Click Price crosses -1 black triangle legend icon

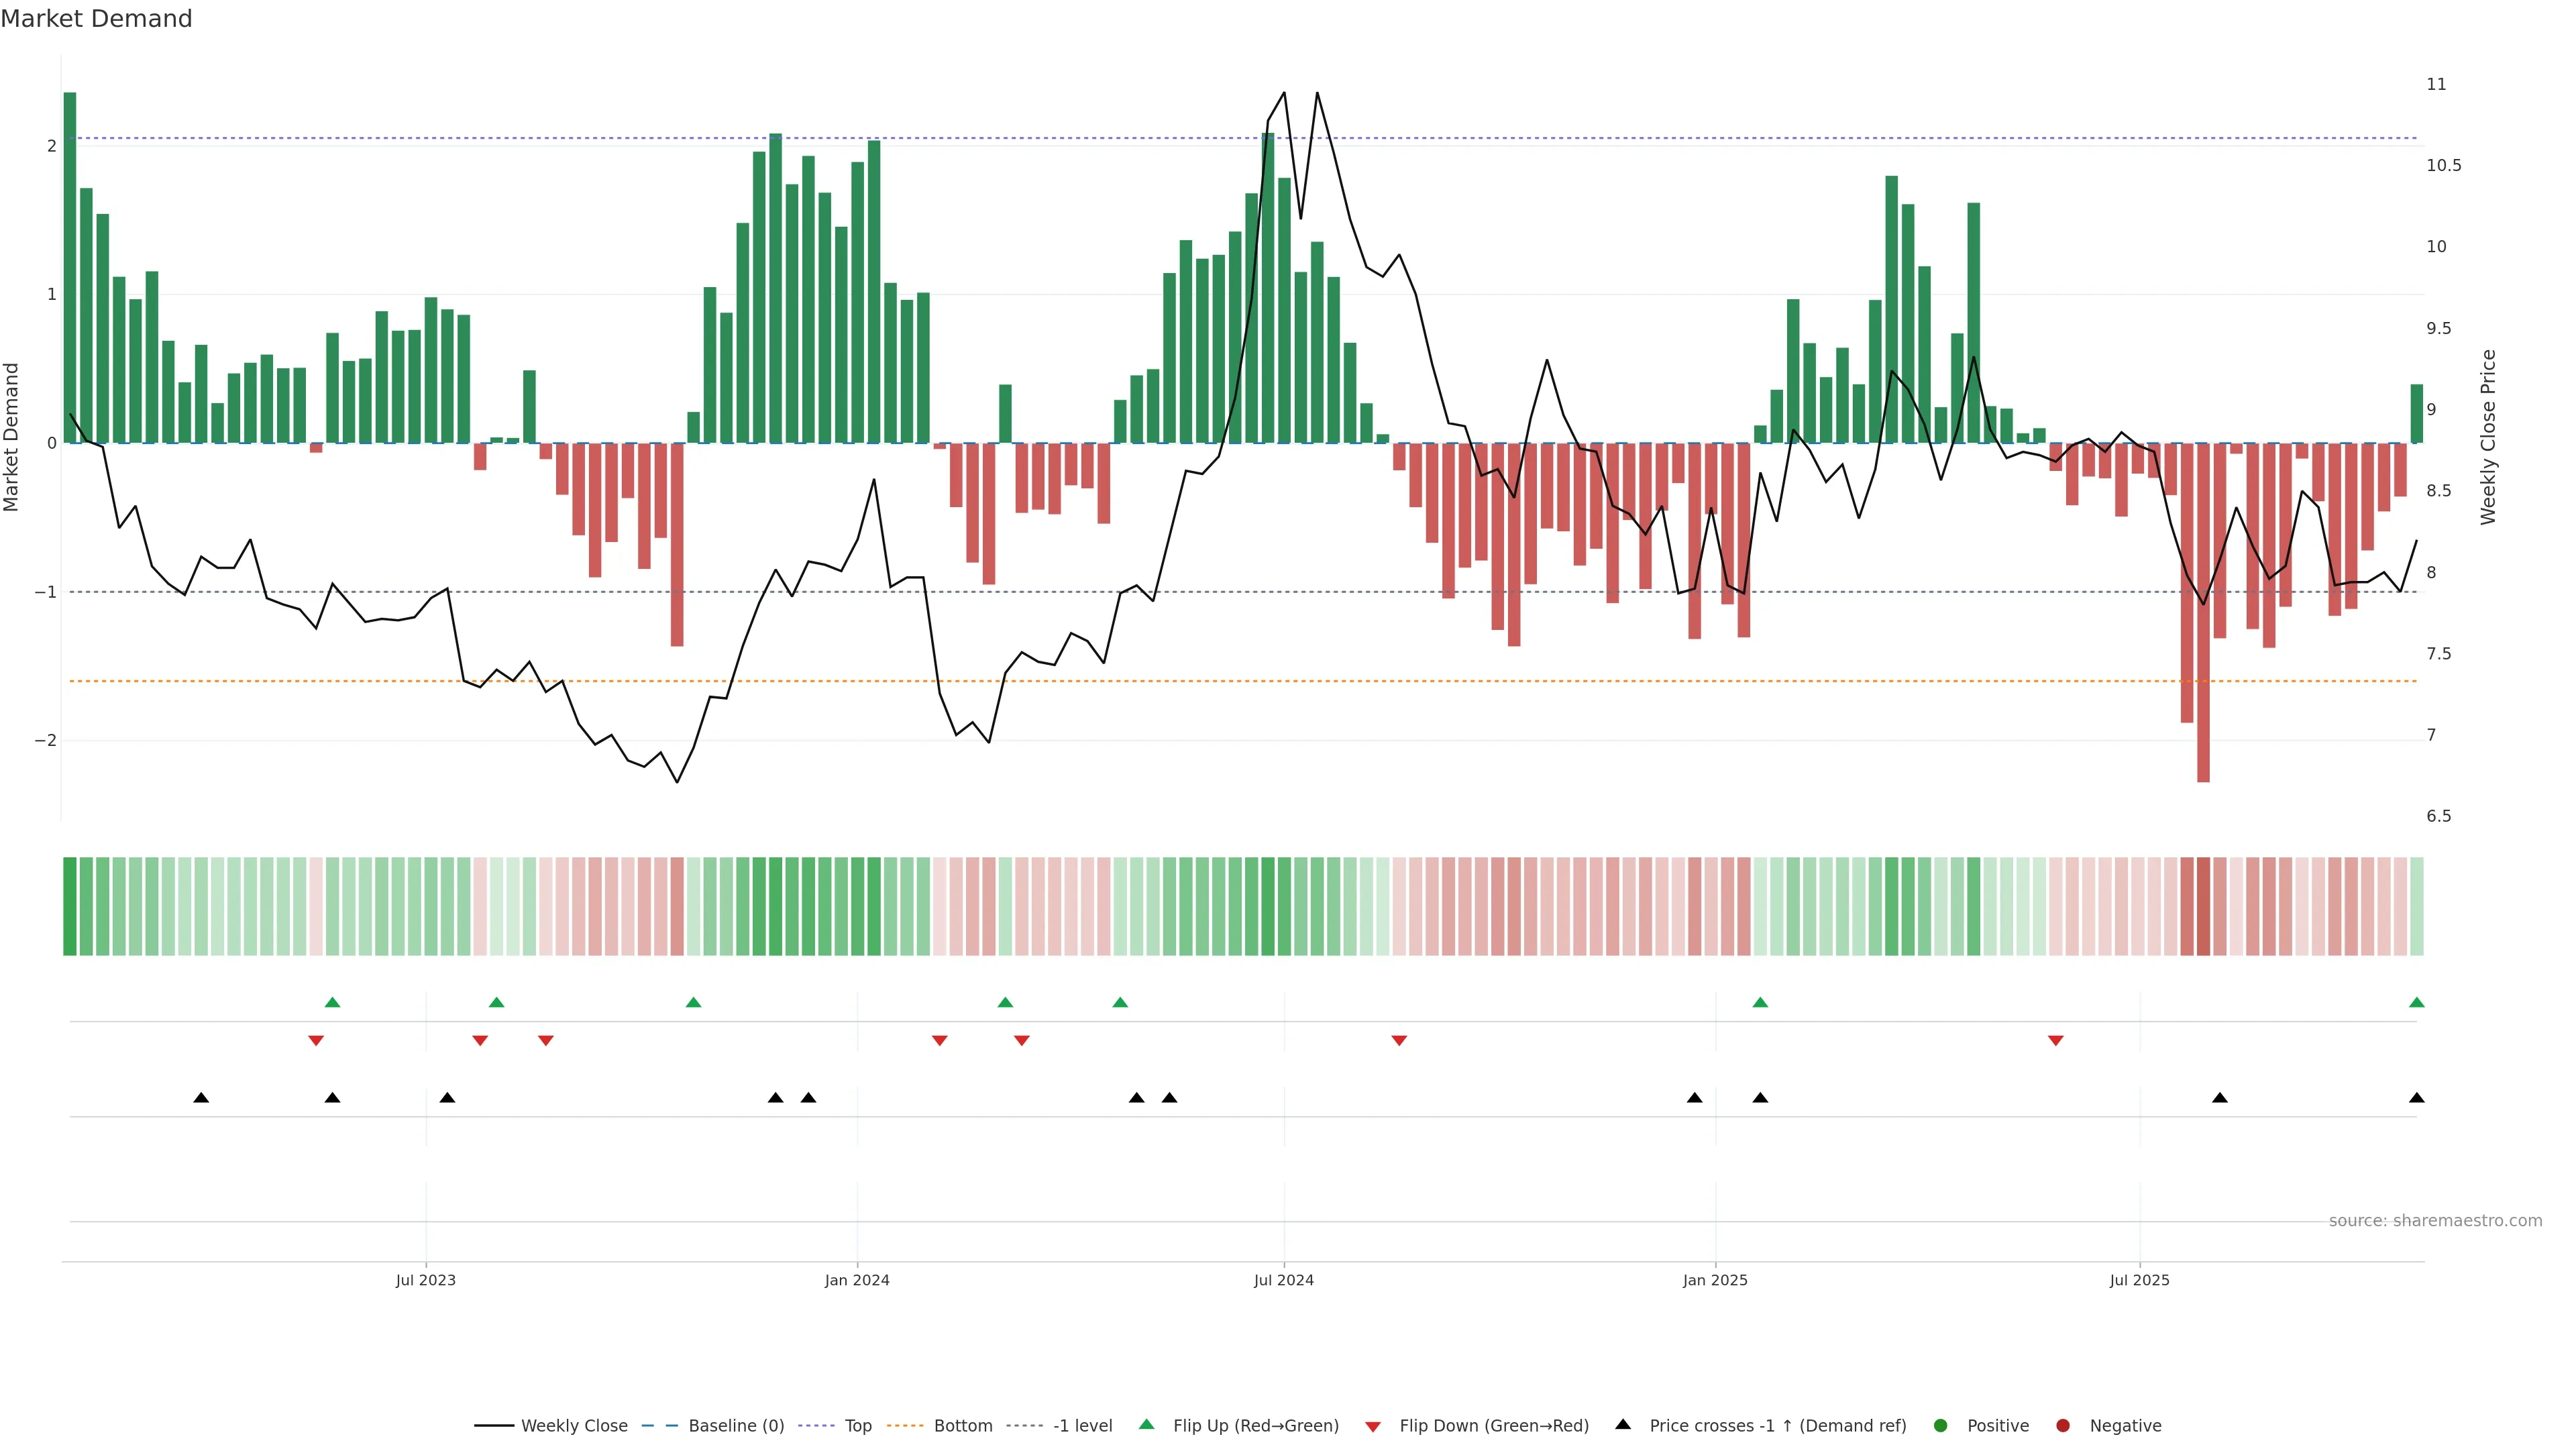[1623, 1425]
